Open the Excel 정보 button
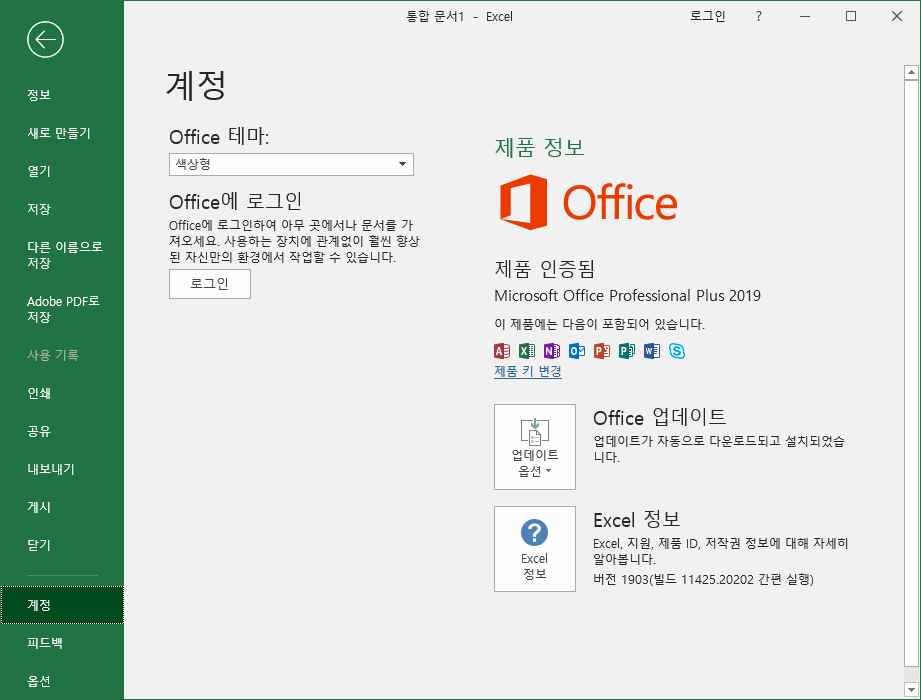The height and width of the screenshot is (700, 921). click(535, 548)
